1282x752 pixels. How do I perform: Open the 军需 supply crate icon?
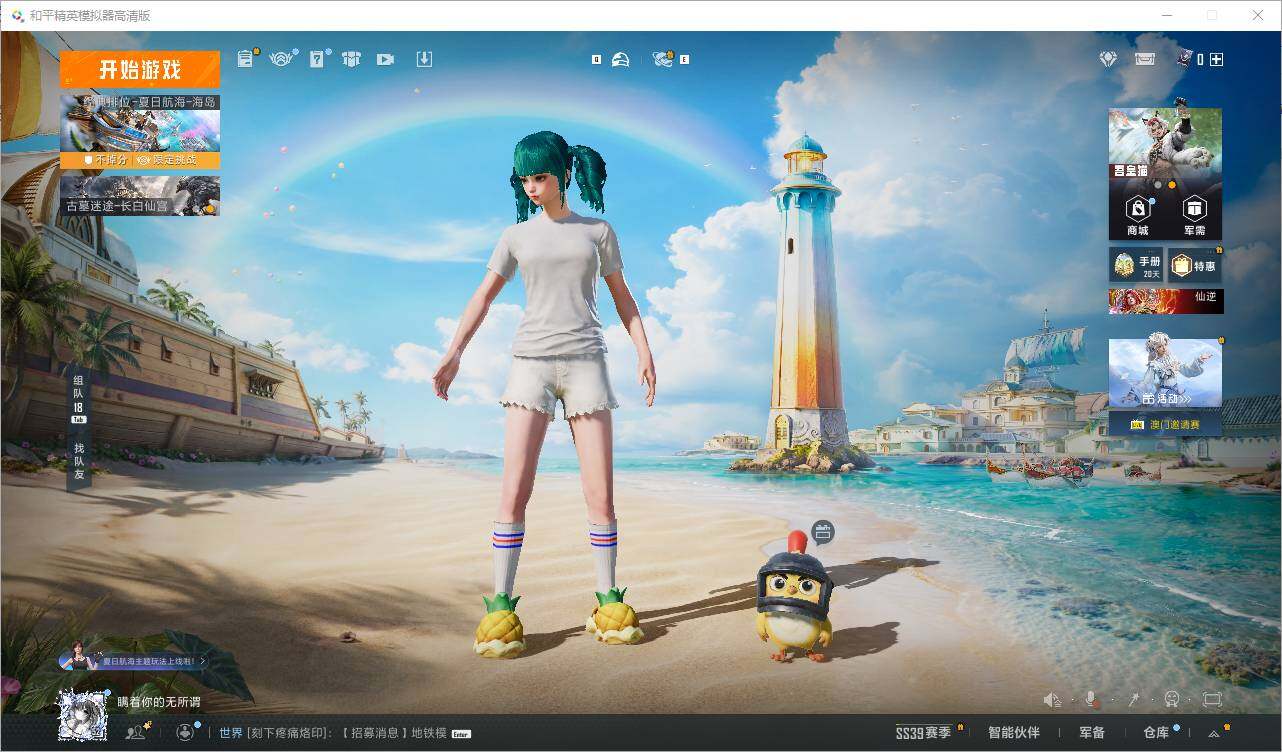click(1194, 215)
